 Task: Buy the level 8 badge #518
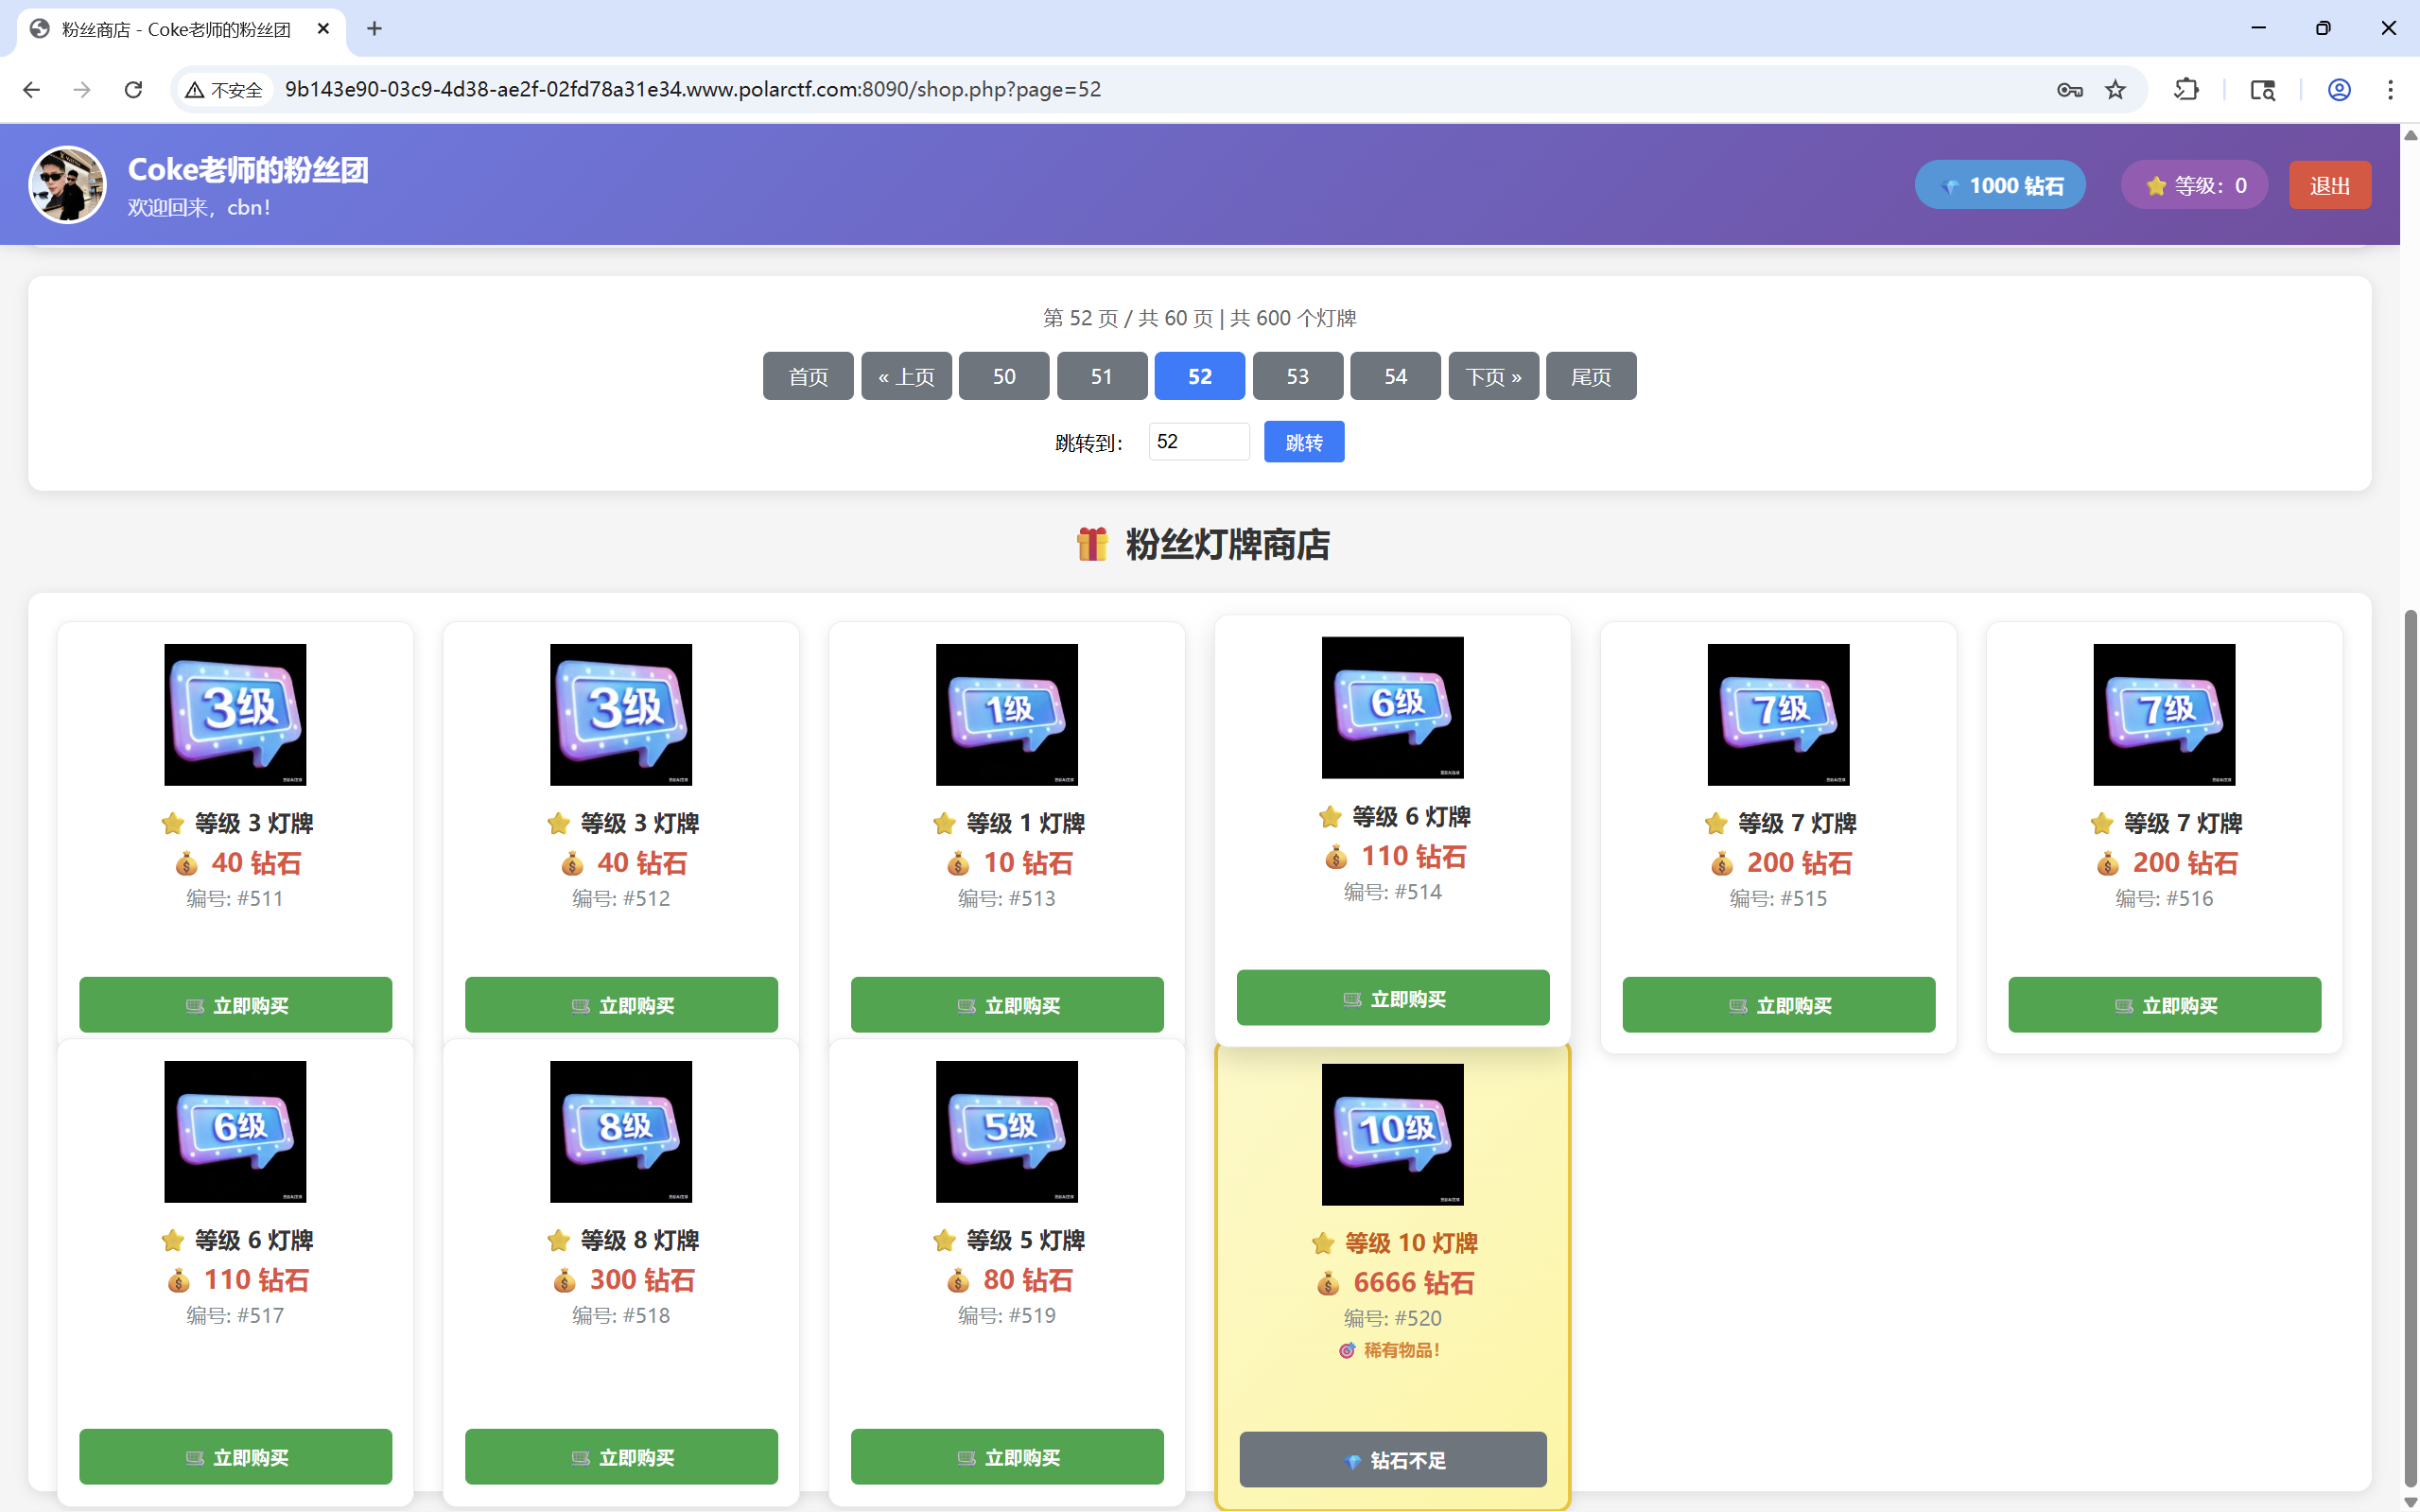[621, 1456]
